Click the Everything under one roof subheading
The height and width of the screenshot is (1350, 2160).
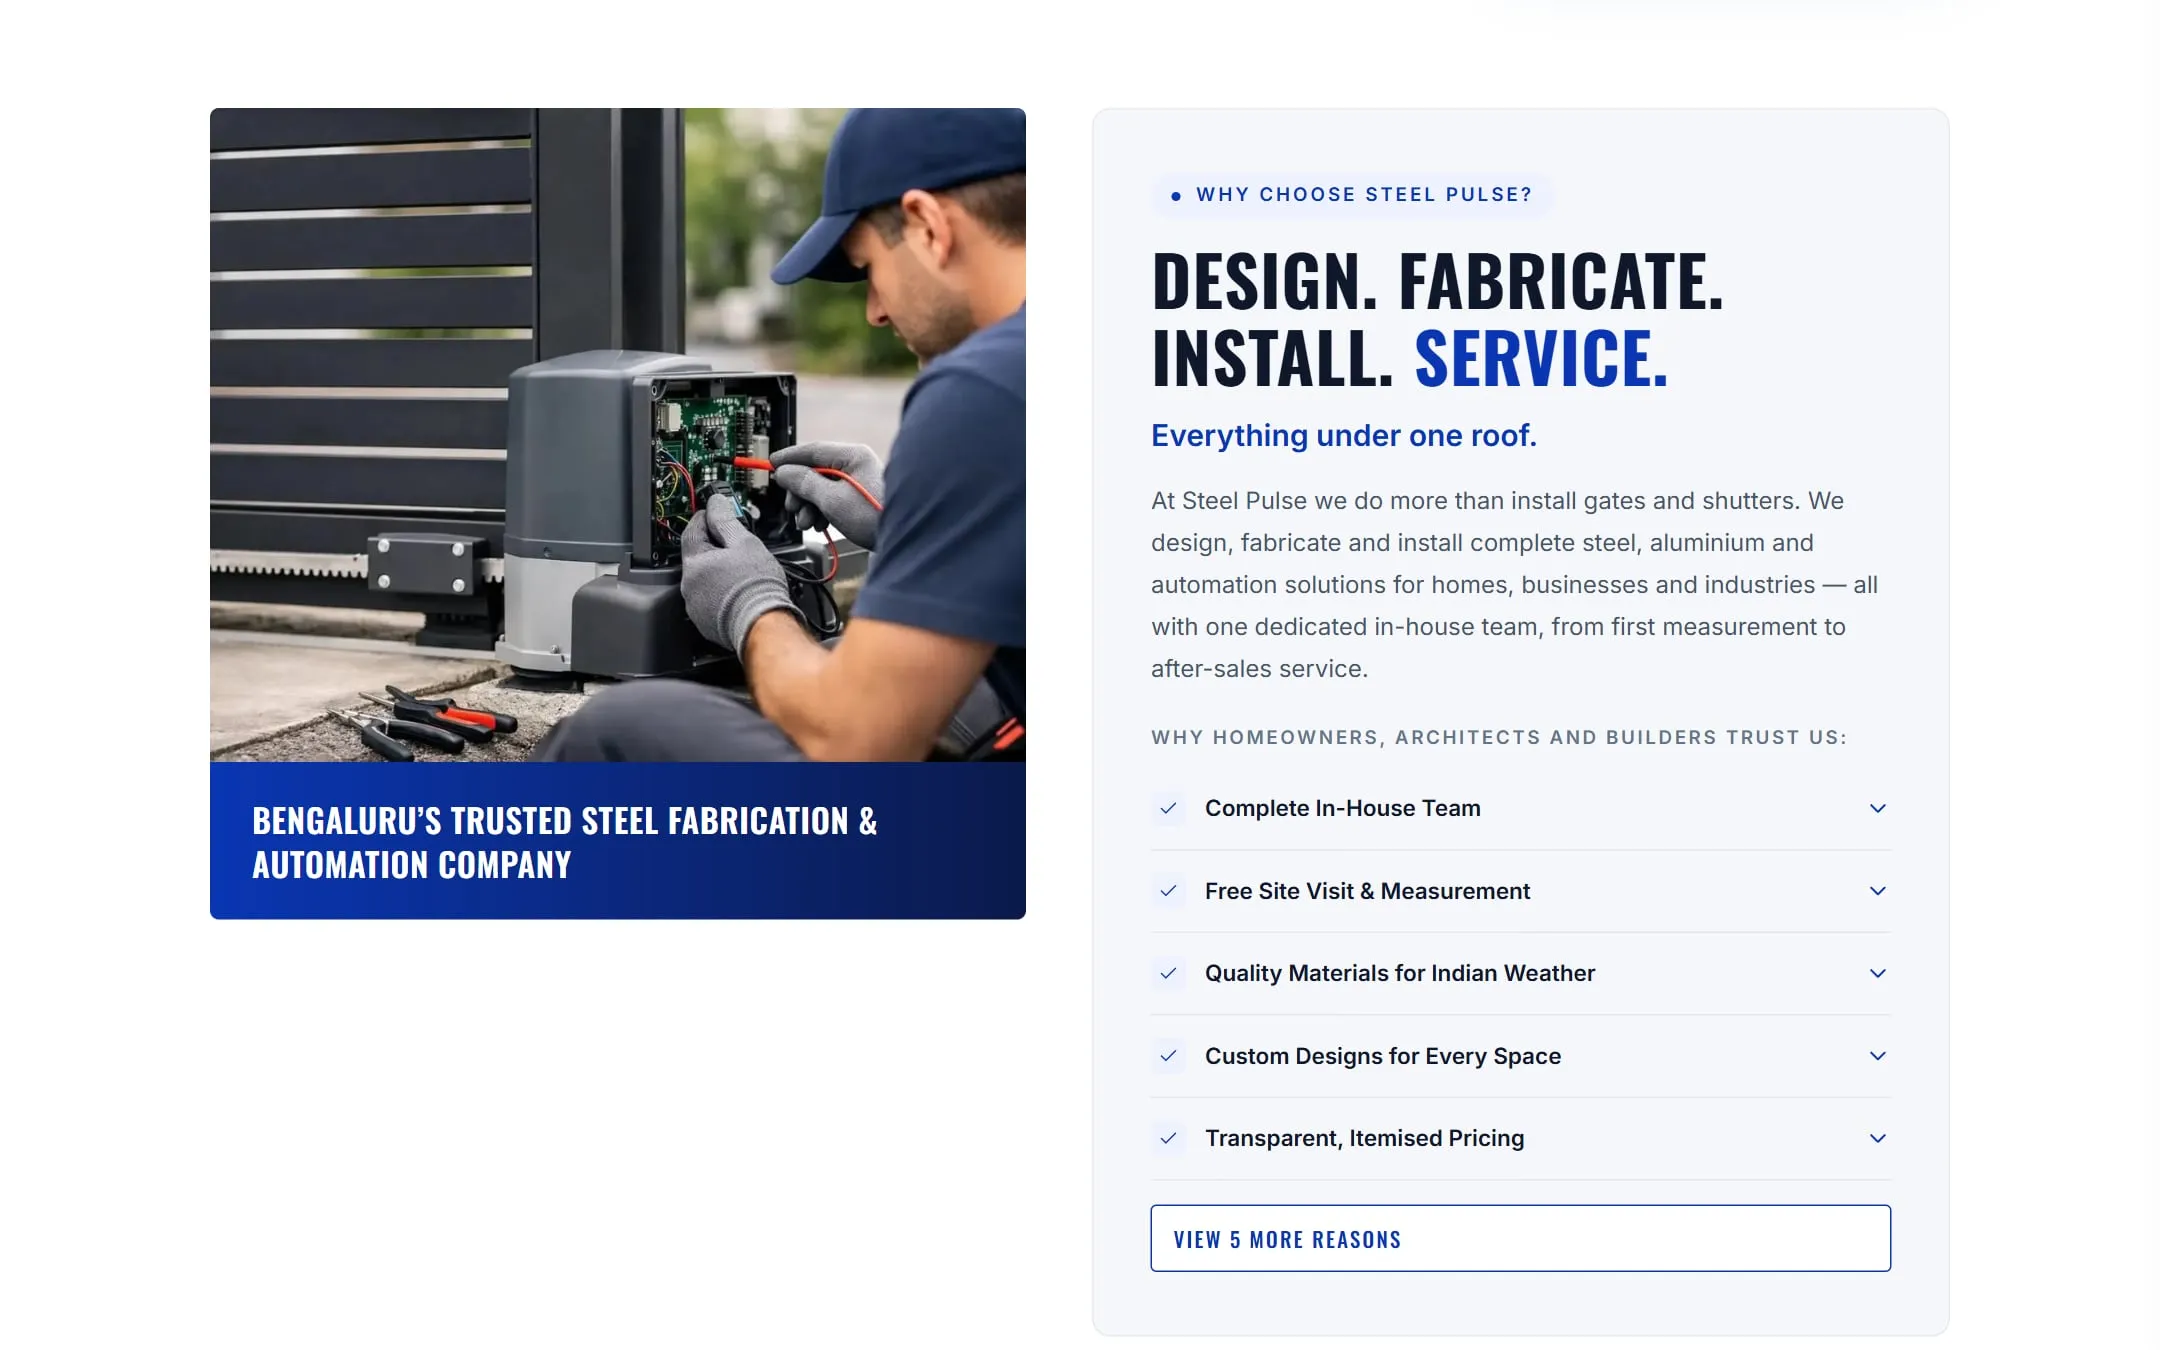point(1344,436)
